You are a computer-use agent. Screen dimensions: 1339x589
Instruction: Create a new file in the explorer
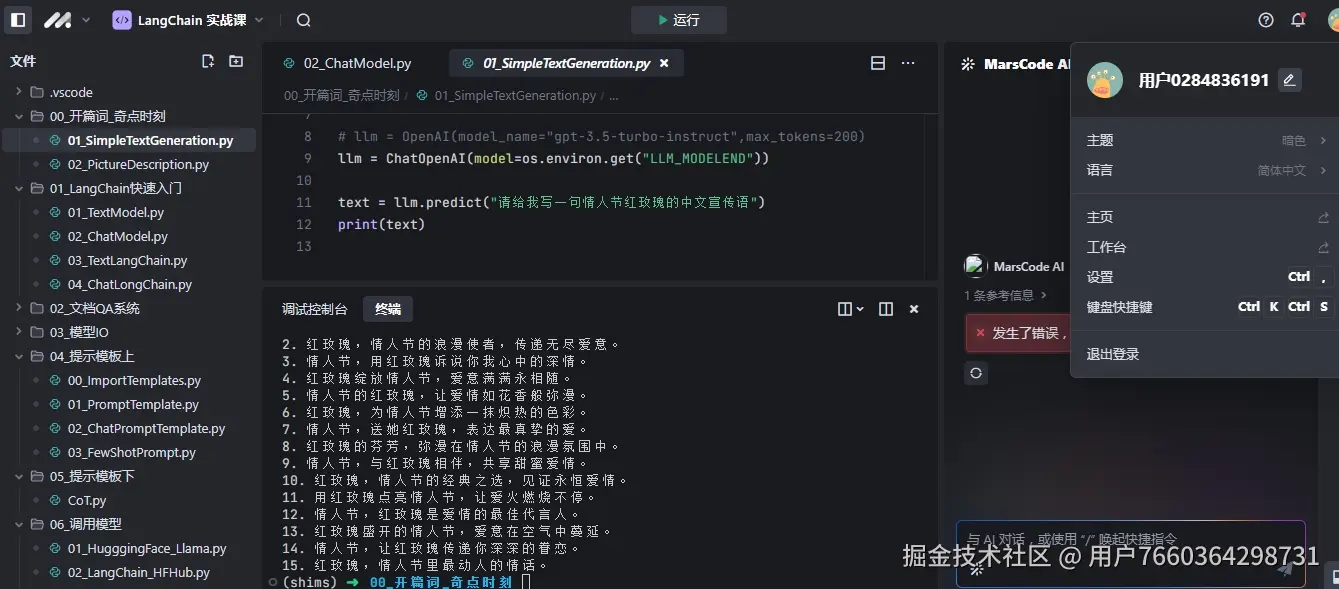point(207,60)
